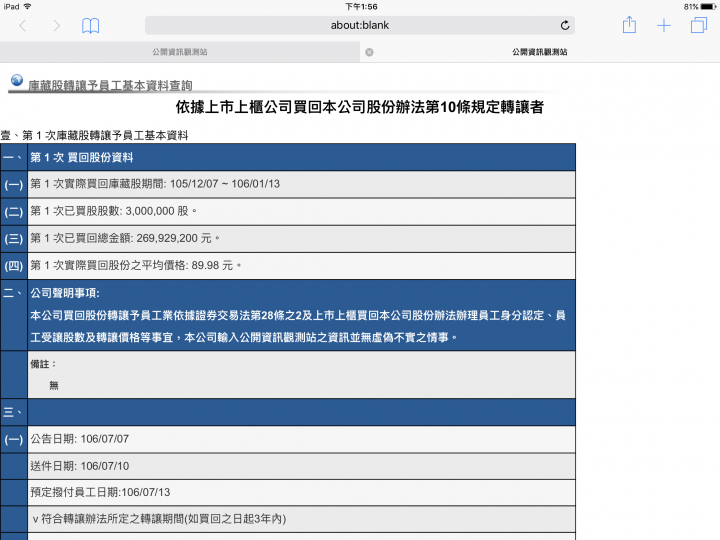
Task: Click the v 符合轉讓辦法所定之轉讓期間 row
Action: [x=301, y=519]
